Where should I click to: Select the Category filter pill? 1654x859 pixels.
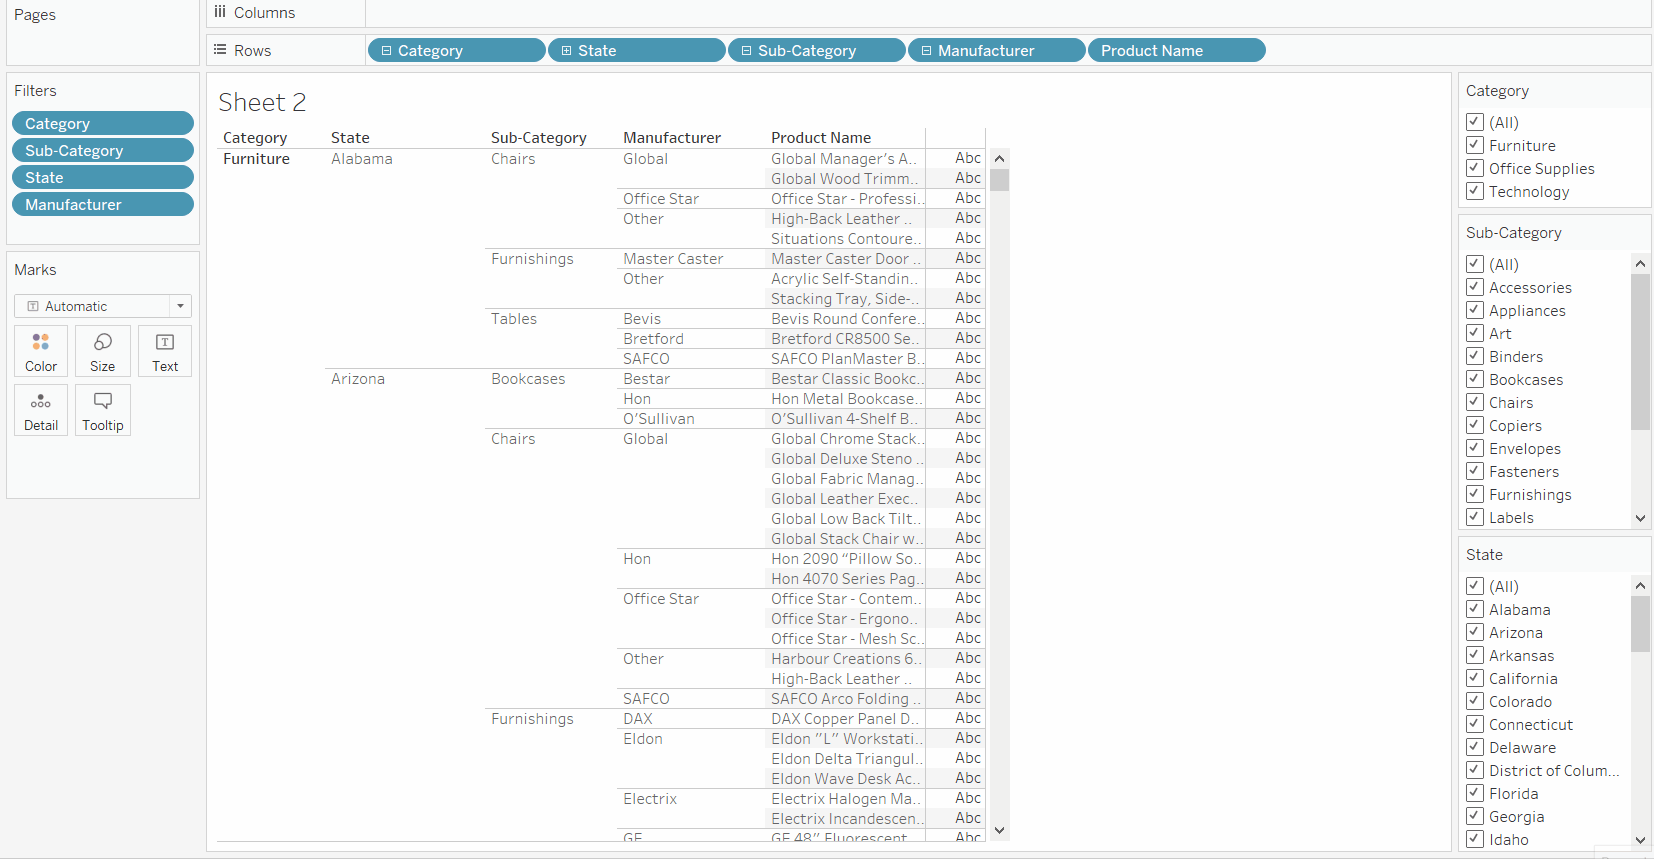pos(103,123)
